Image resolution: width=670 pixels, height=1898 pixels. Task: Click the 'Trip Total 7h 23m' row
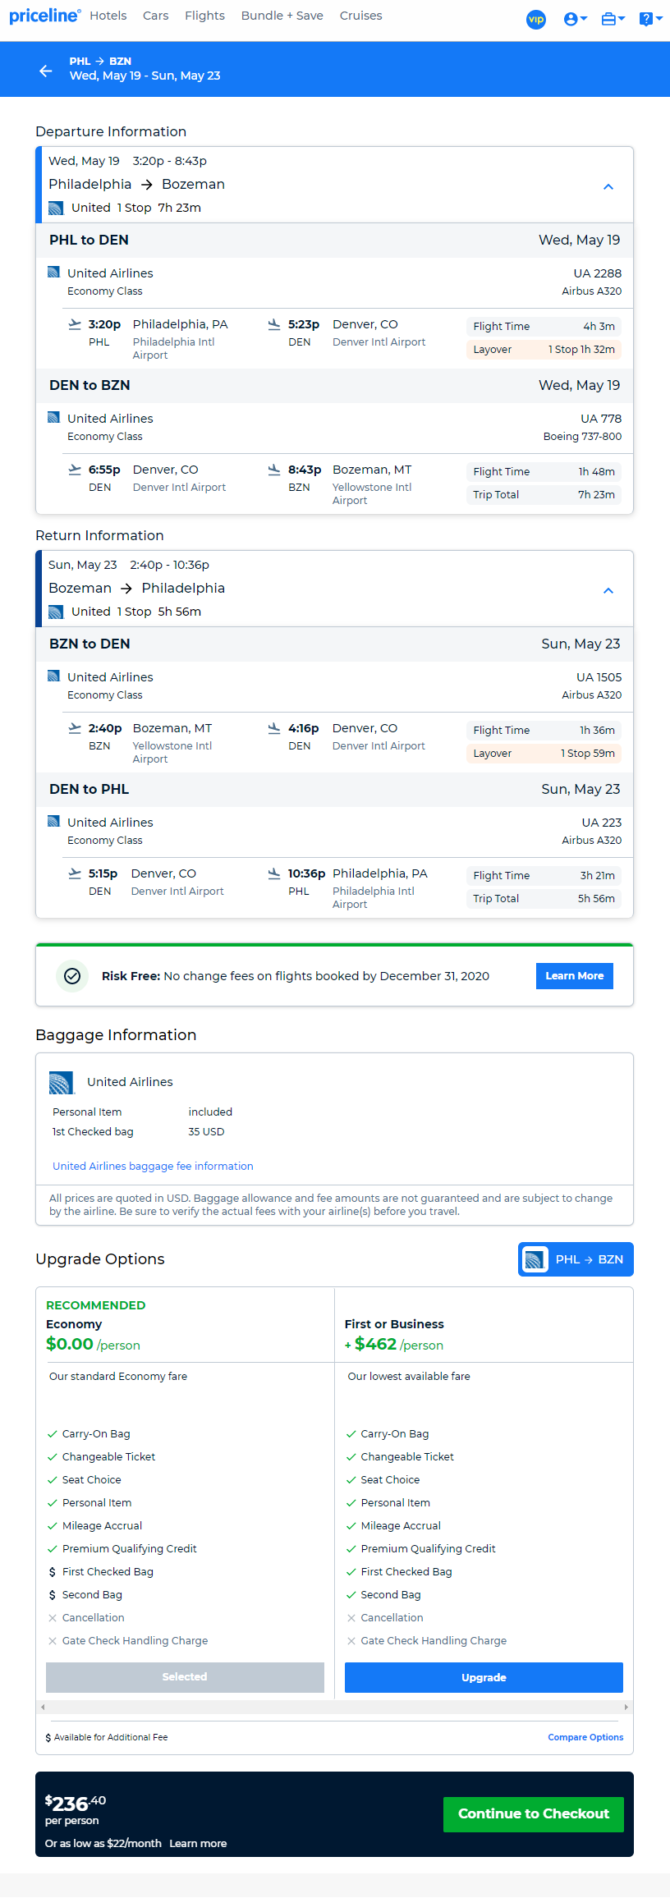pos(544,494)
